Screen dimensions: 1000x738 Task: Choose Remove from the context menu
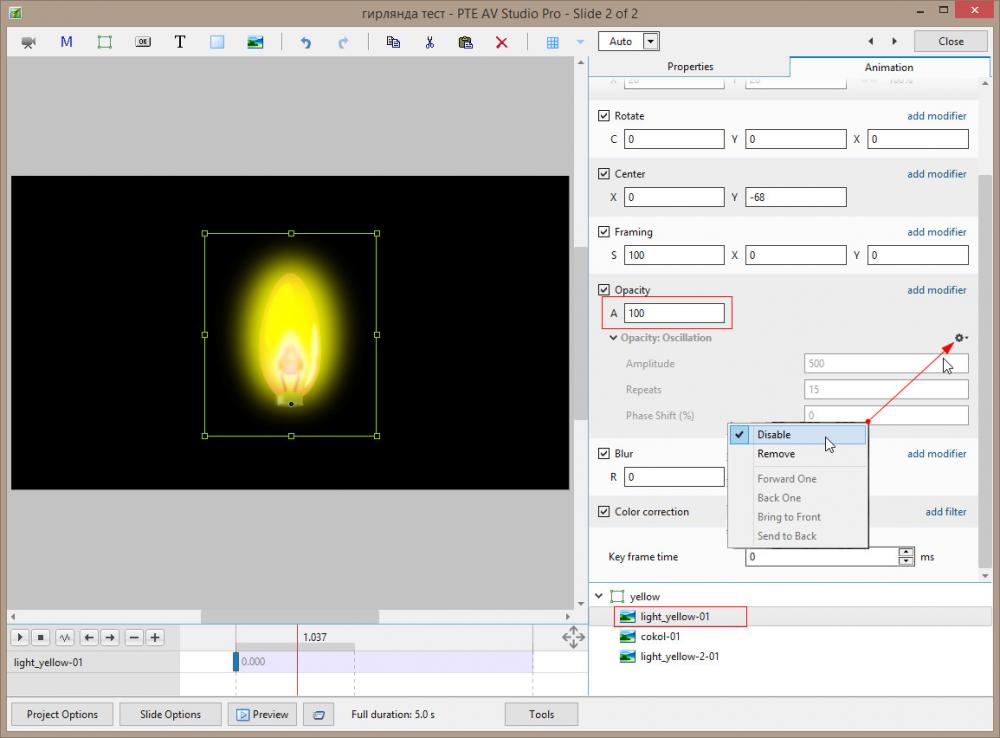776,454
